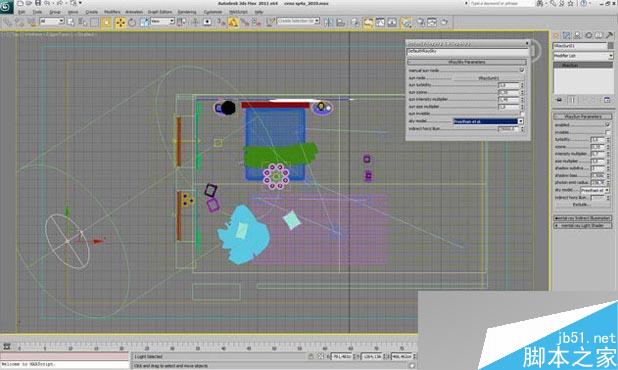618x370 pixels.
Task: Open the Group menu
Action: click(x=55, y=12)
